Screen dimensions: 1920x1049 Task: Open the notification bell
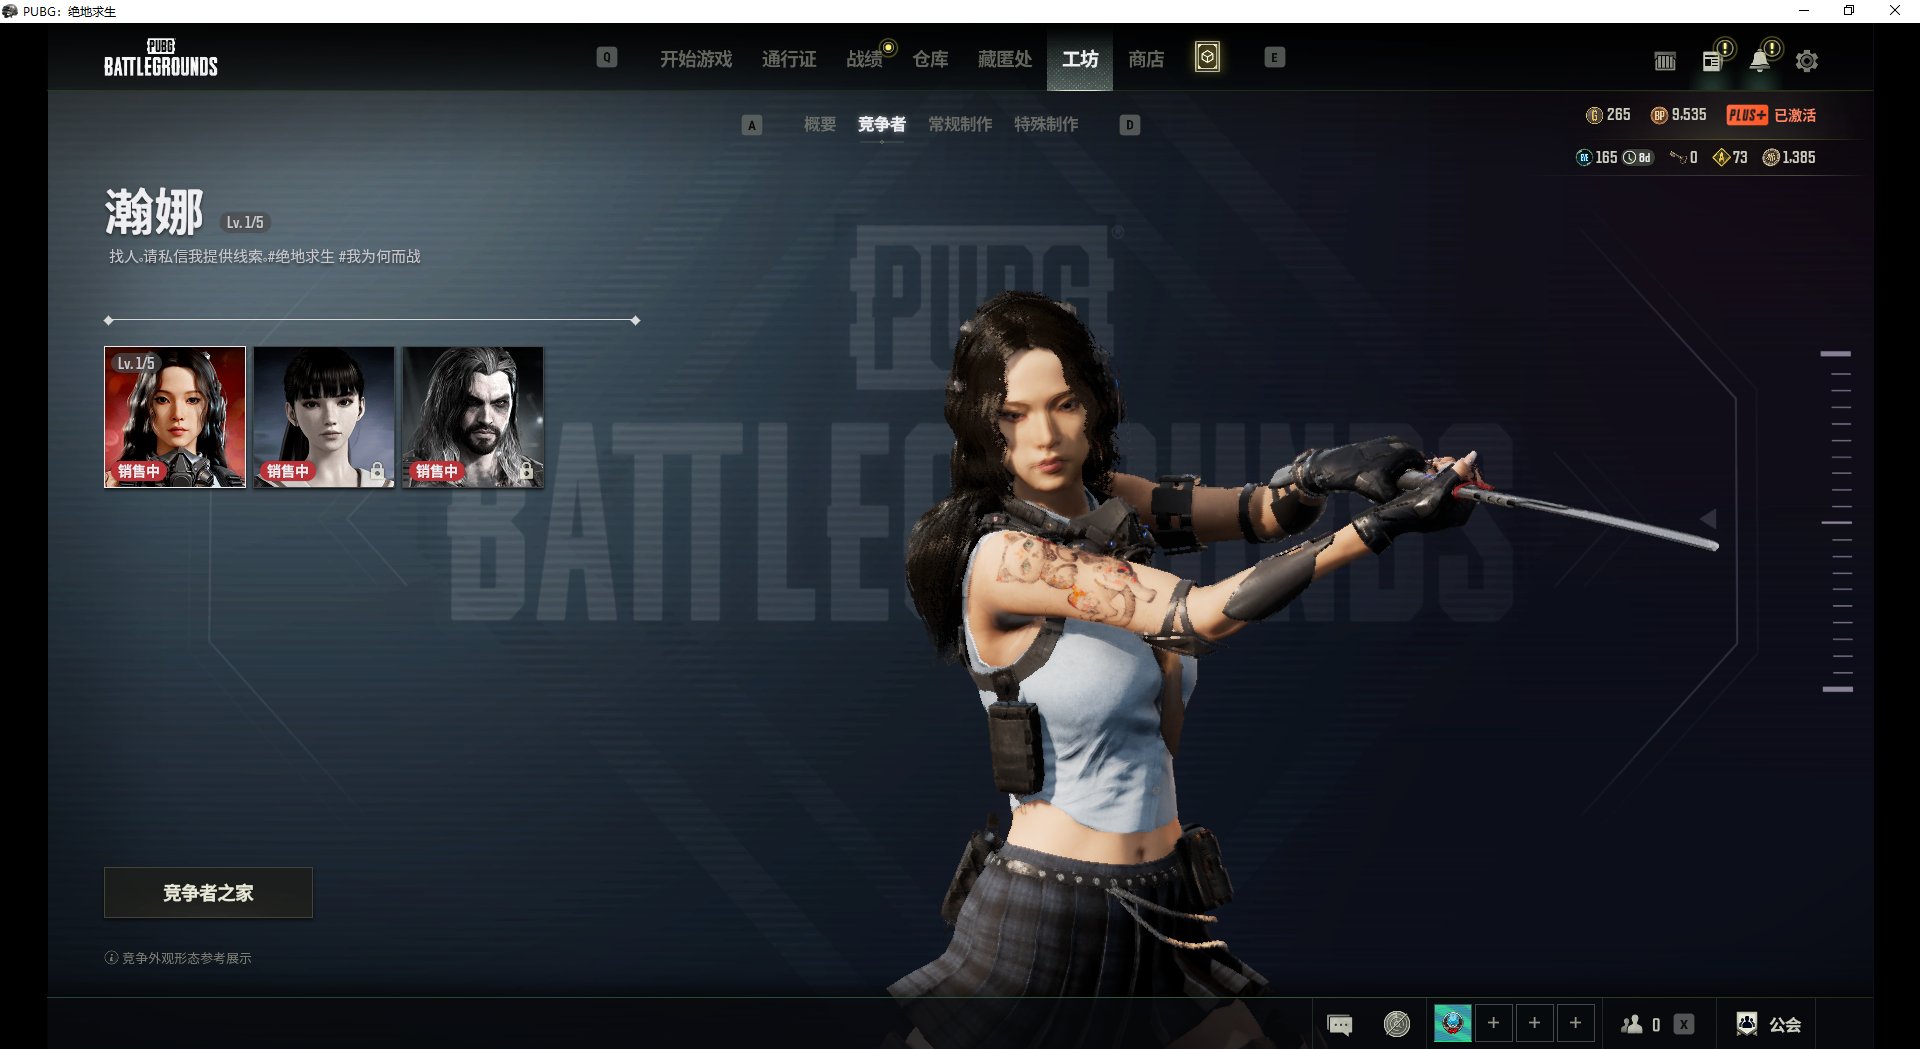point(1759,61)
